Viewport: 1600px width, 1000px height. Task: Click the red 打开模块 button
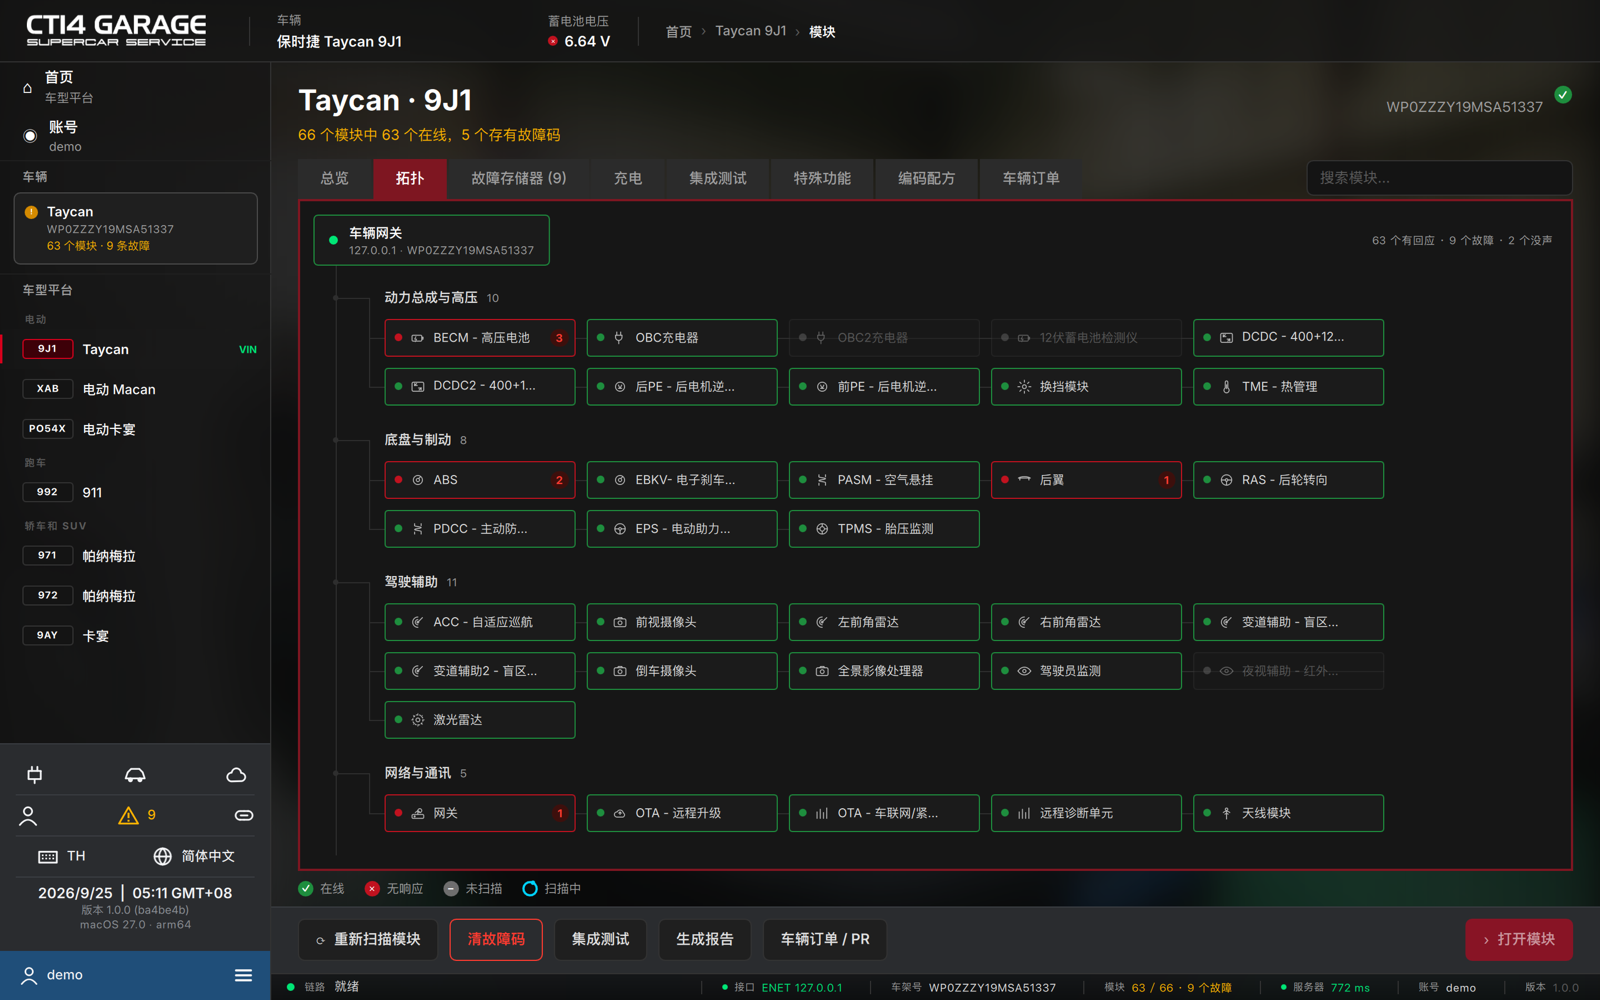pos(1519,940)
